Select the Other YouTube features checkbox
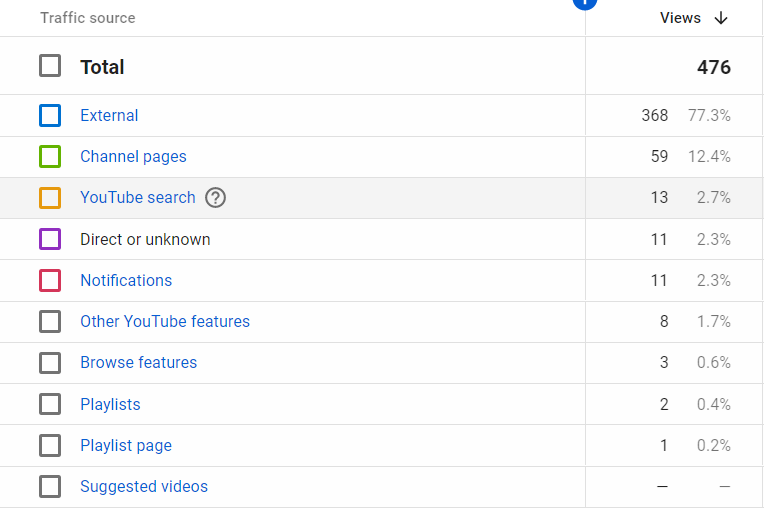The image size is (764, 510). [50, 321]
